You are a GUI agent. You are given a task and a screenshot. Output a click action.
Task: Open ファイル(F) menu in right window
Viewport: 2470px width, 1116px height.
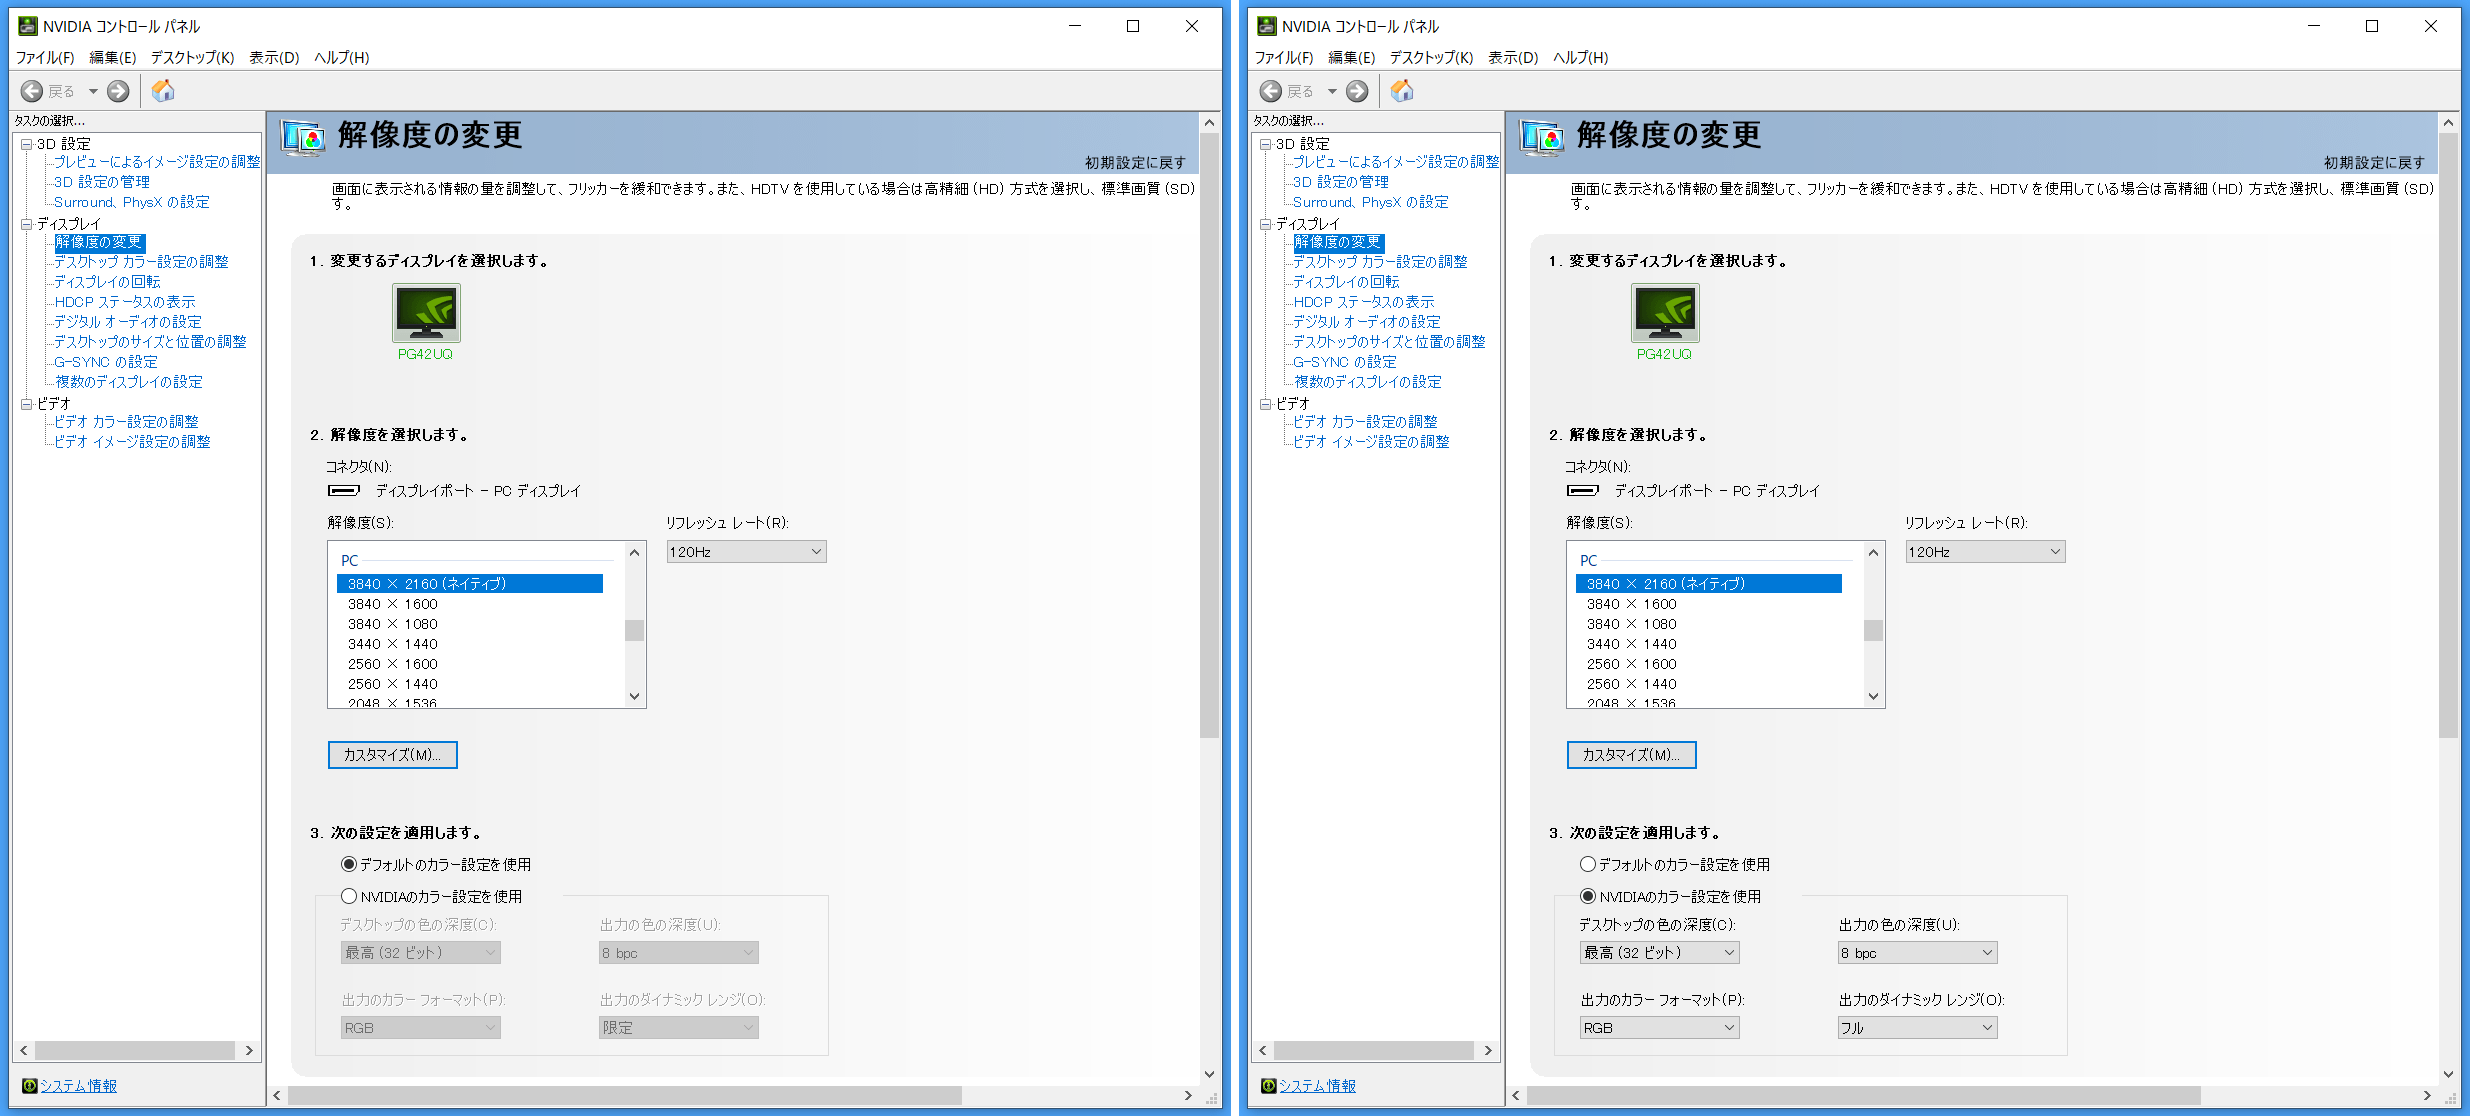[x=1284, y=57]
